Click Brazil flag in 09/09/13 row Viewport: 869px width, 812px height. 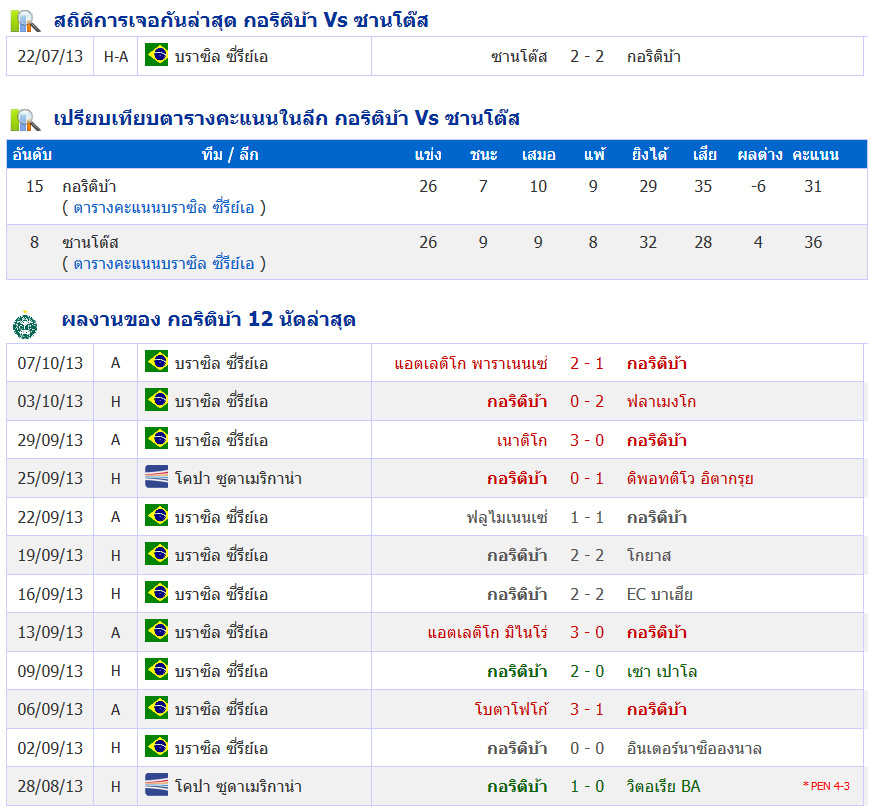[x=156, y=670]
